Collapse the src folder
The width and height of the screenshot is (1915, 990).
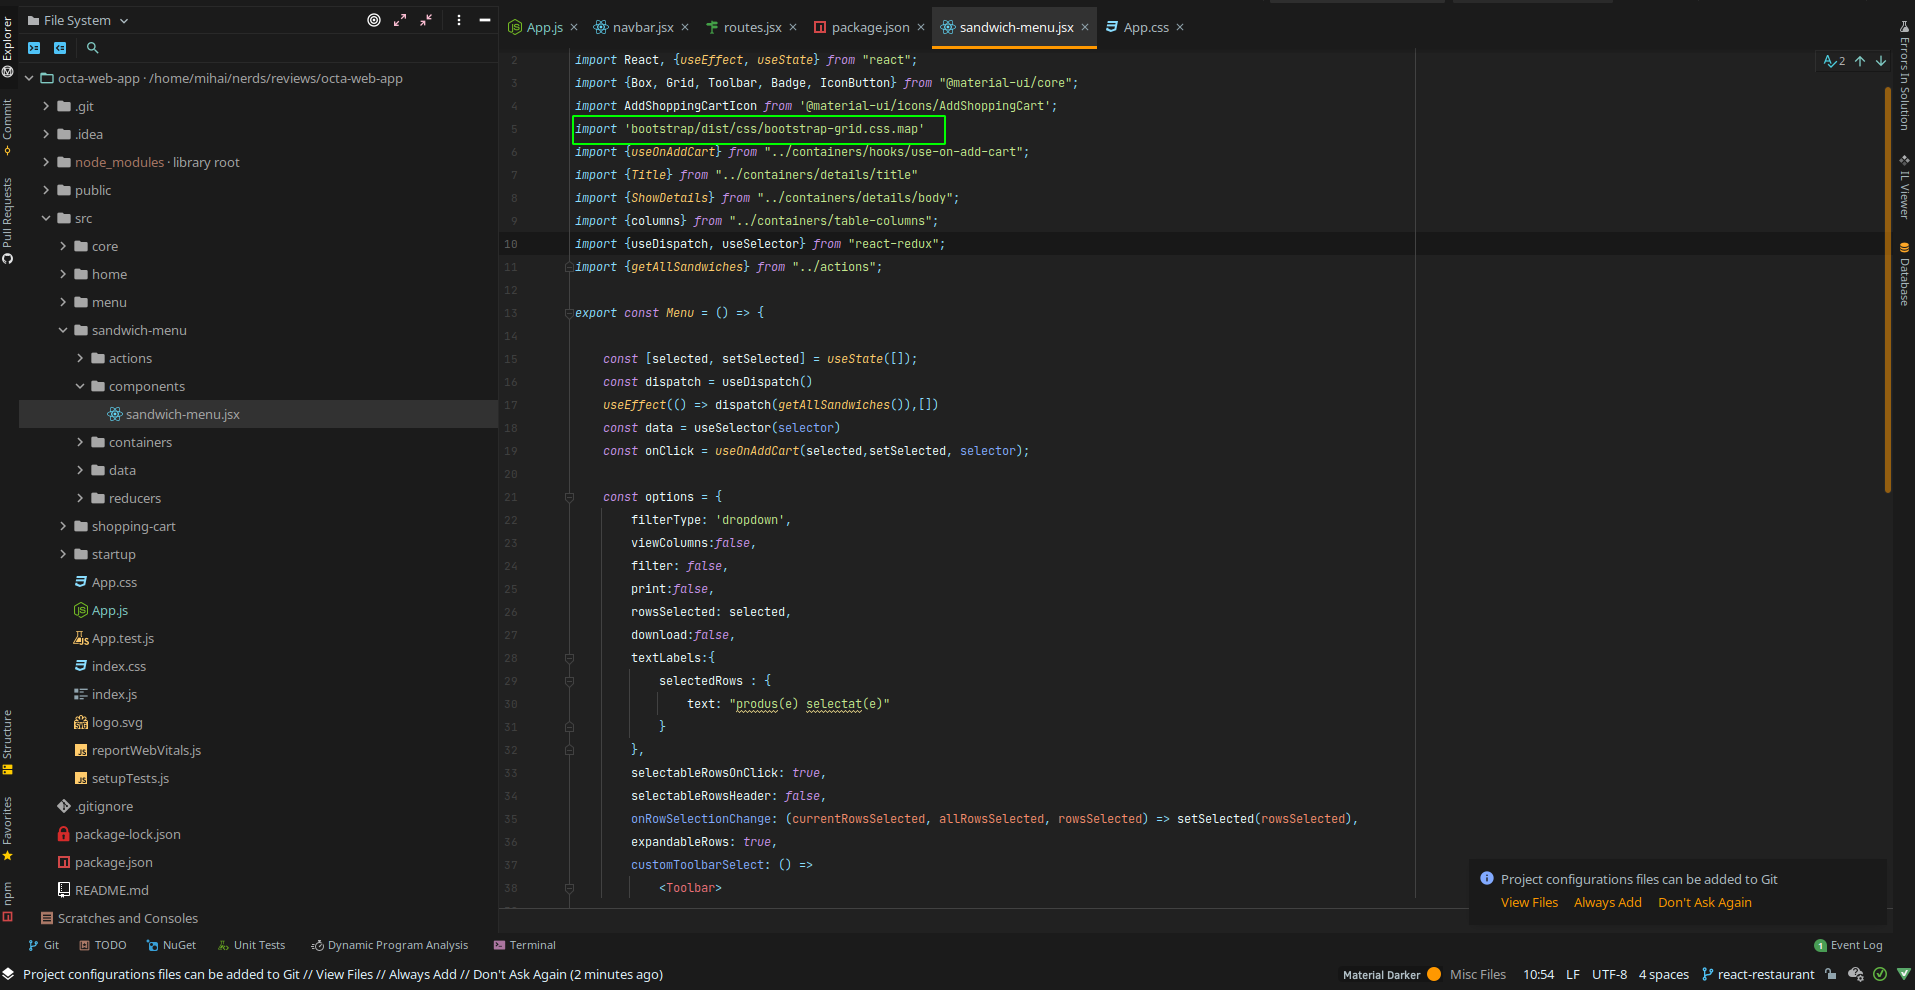point(46,218)
